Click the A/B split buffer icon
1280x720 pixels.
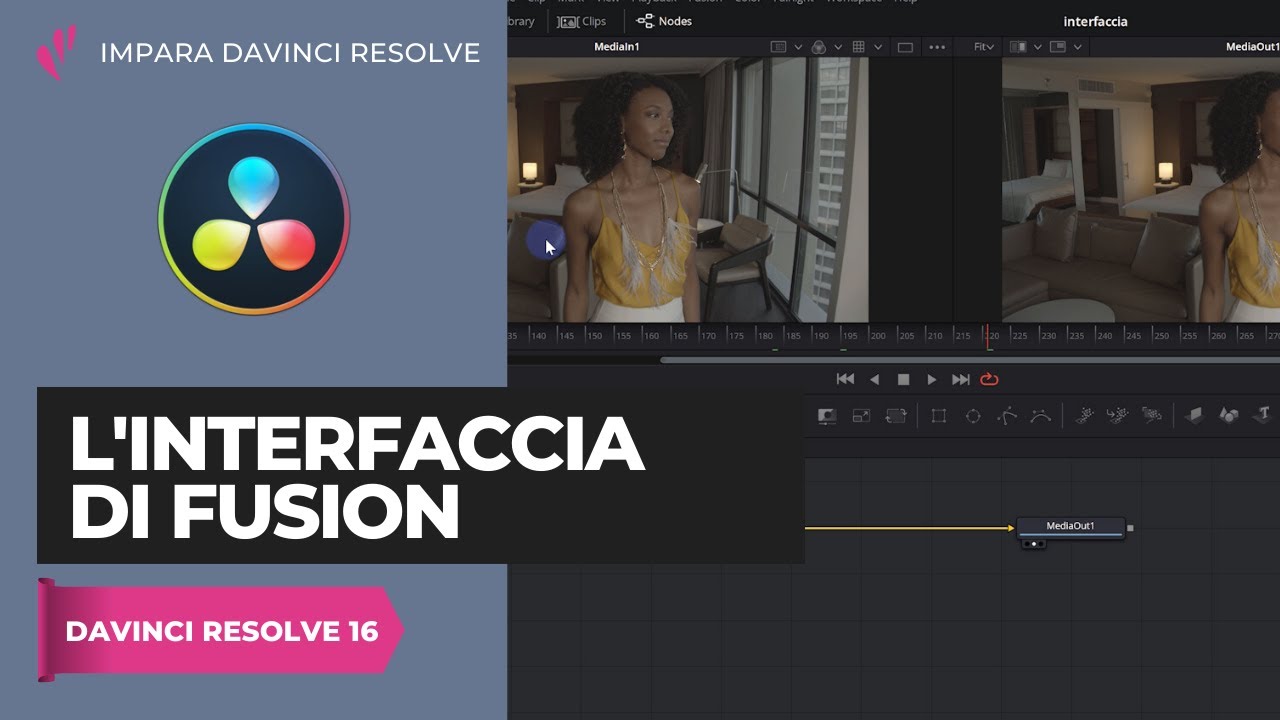coord(1019,47)
